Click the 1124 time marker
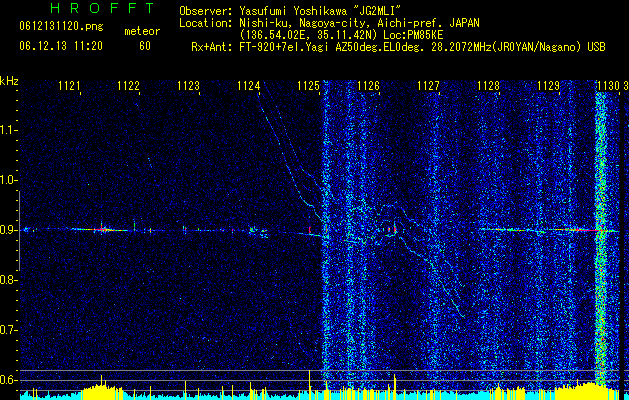Viewport: 629px width, 400px height. (x=248, y=86)
